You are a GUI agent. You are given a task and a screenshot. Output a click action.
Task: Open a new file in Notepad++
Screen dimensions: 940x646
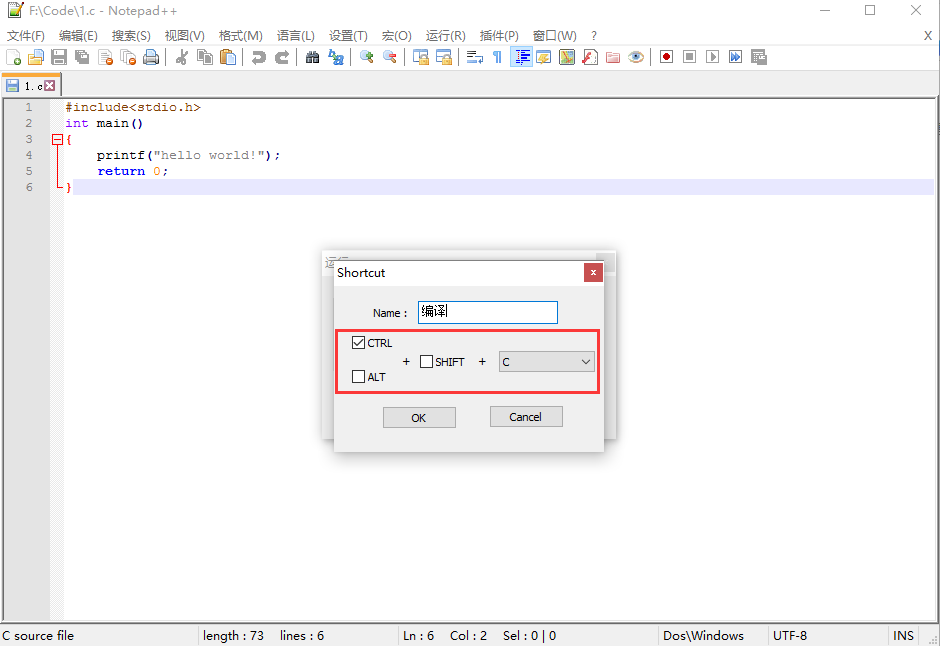coord(13,57)
